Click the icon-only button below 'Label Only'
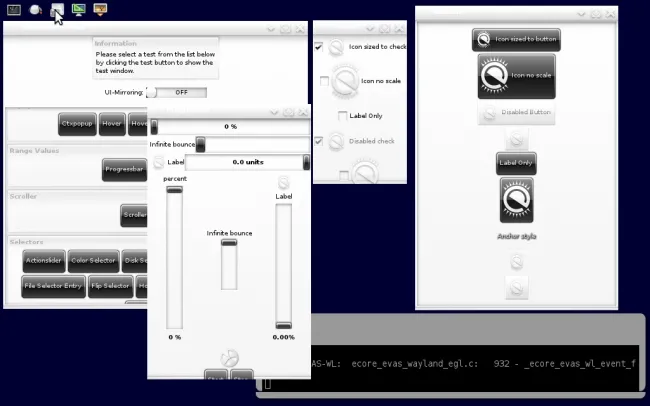Image resolution: width=650 pixels, height=406 pixels. [x=517, y=200]
